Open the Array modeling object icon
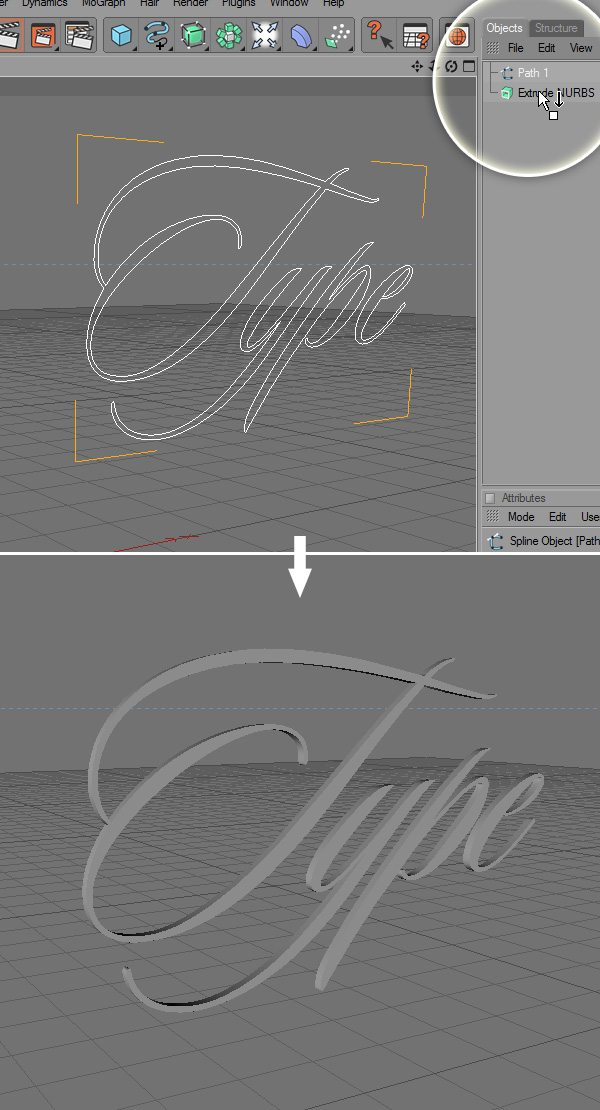The width and height of the screenshot is (600, 1110). [229, 37]
